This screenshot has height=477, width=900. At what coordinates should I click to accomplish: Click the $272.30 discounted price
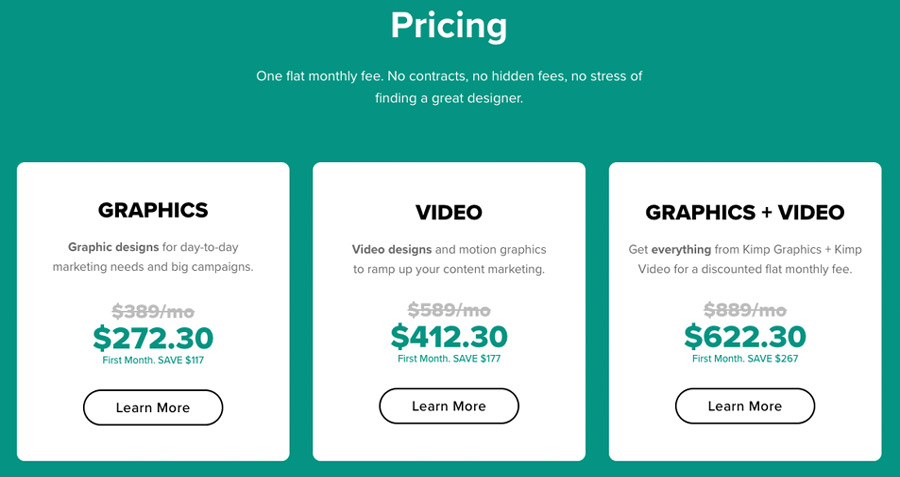click(153, 338)
